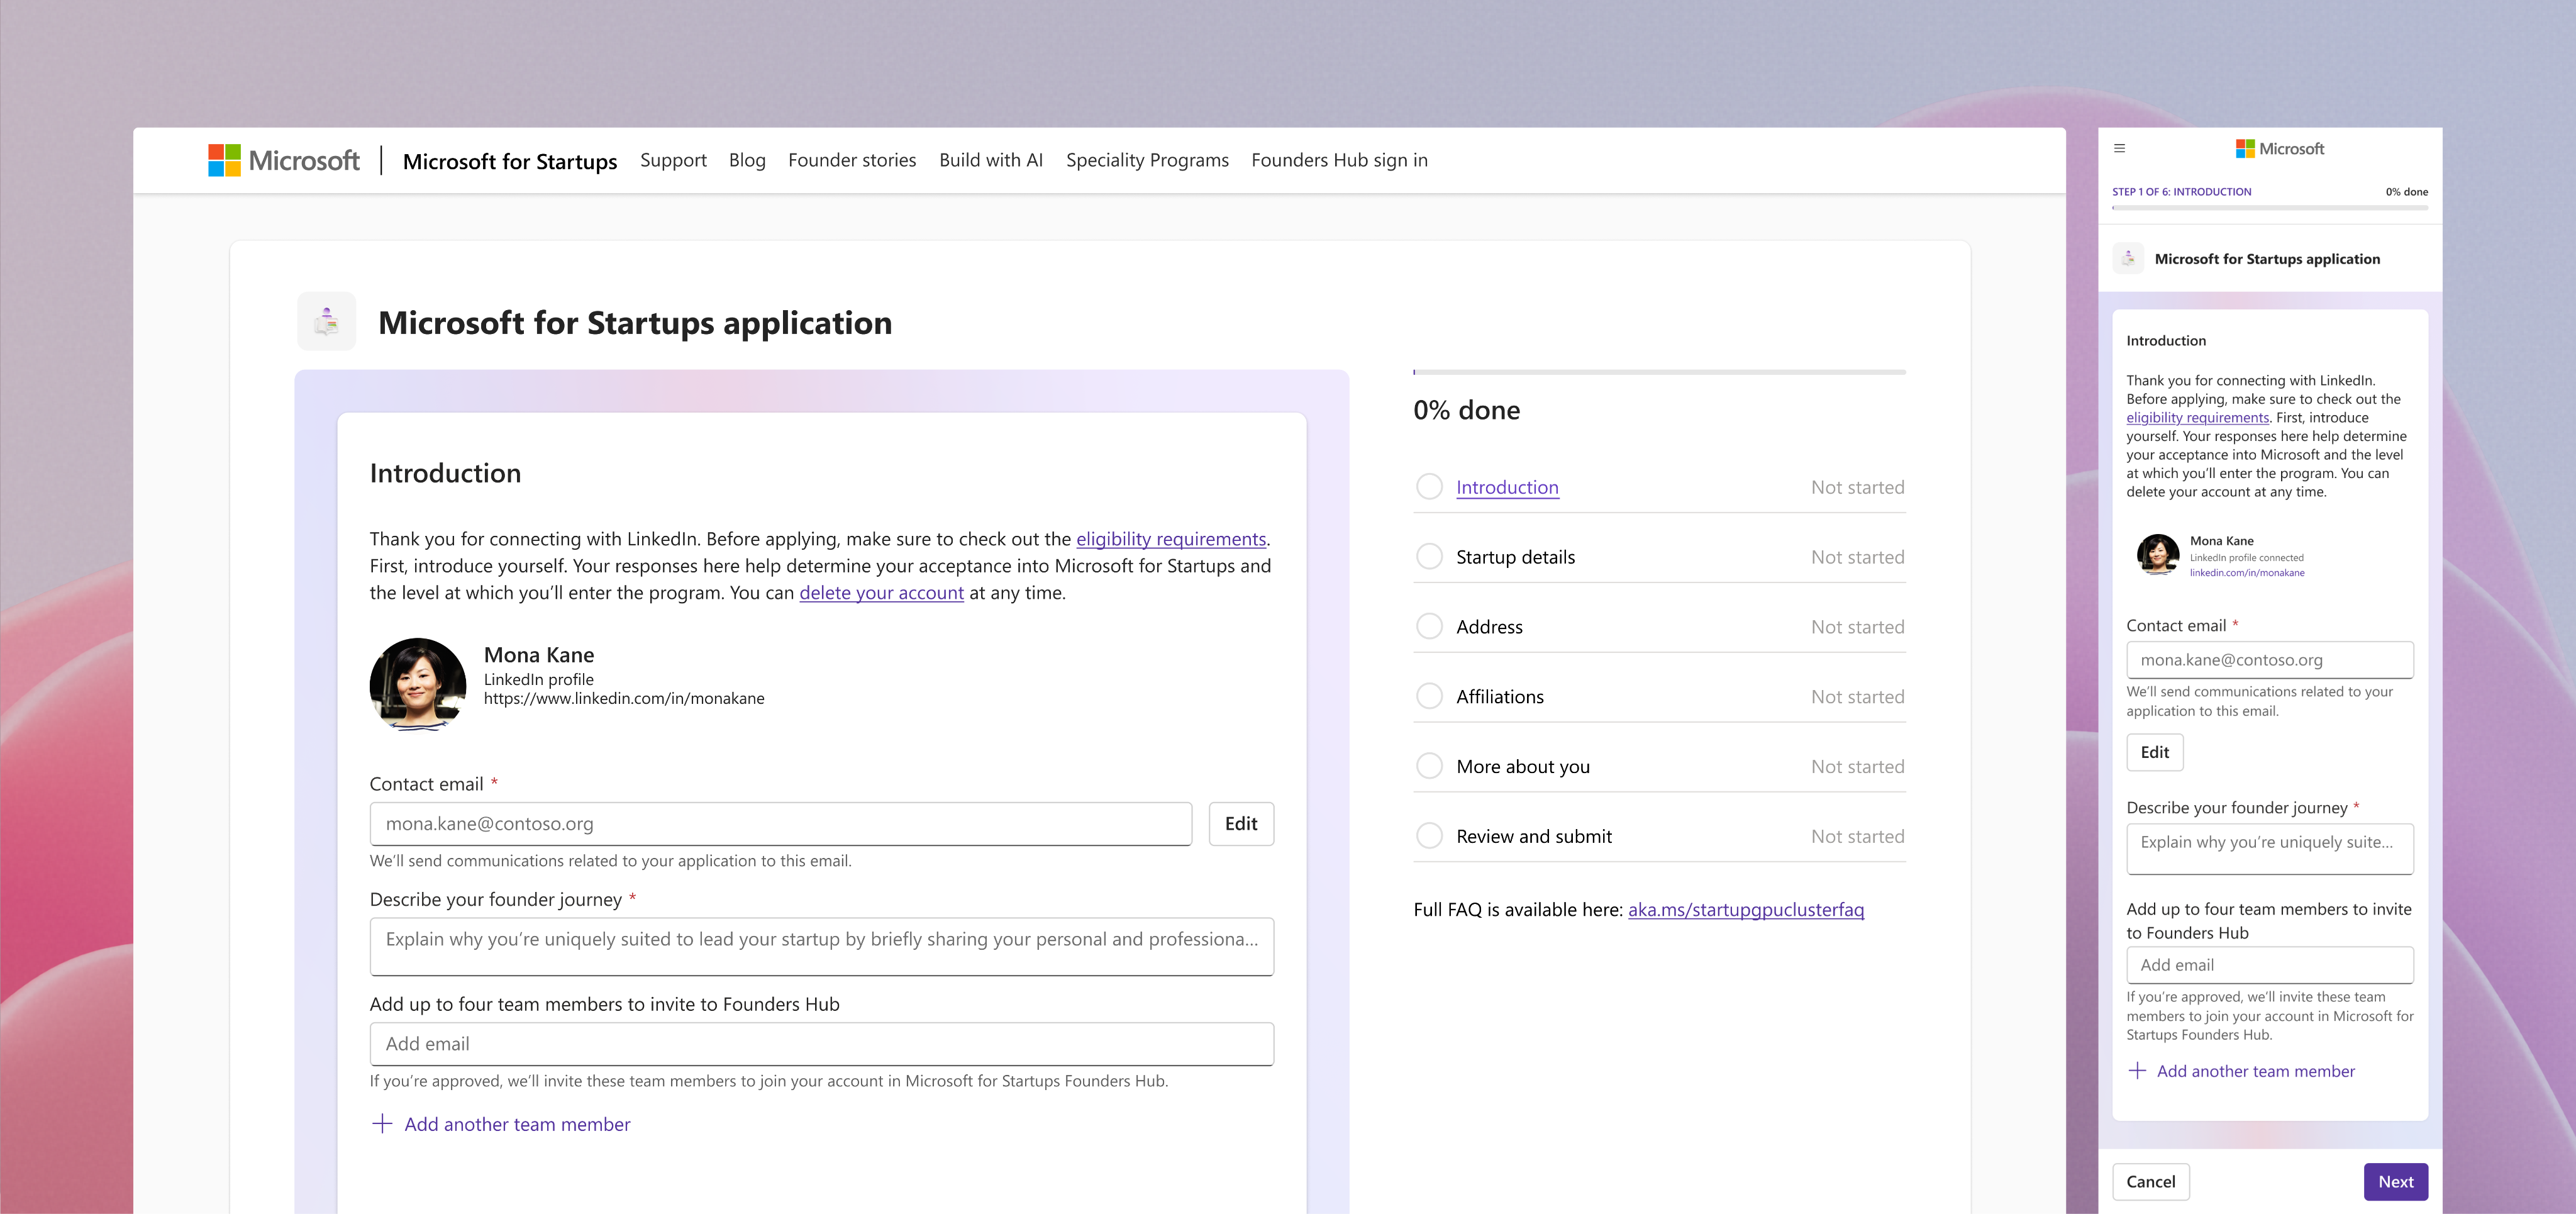Click eligibility requirements link in mobile panel
2576x1214 pixels.
coord(2197,418)
